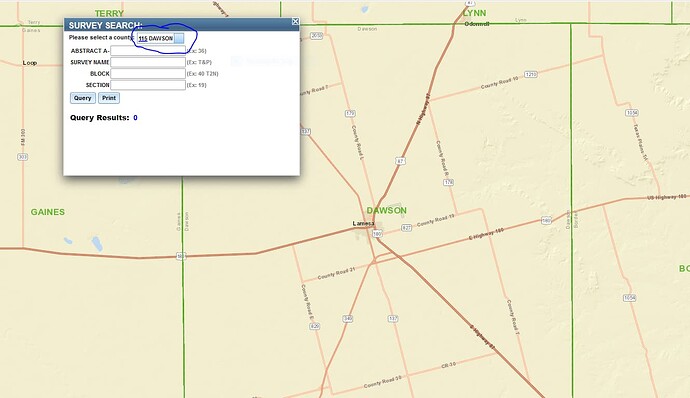690x398 pixels.
Task: Run the search with the Query button
Action: tap(83, 98)
